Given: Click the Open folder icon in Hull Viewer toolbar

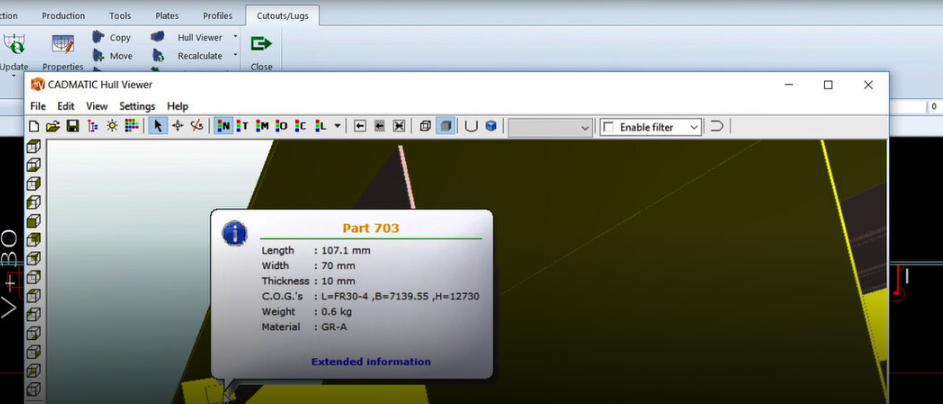Looking at the screenshot, I should click(x=53, y=126).
